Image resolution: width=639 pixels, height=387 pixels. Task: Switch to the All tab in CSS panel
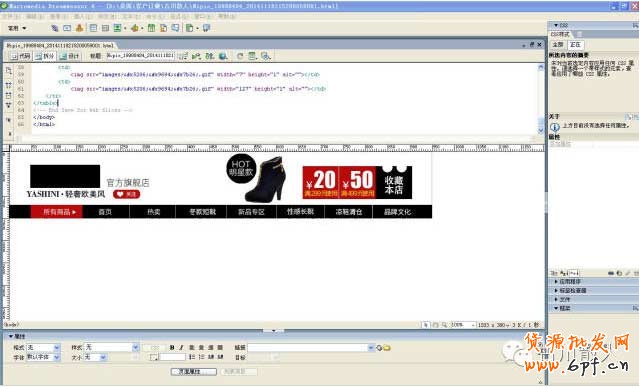click(558, 44)
